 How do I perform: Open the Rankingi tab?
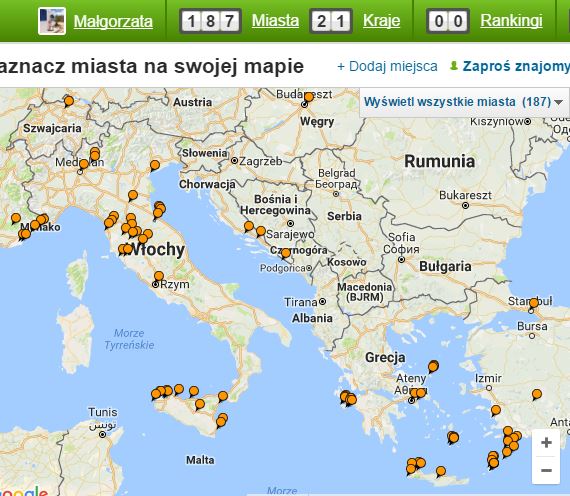point(511,21)
